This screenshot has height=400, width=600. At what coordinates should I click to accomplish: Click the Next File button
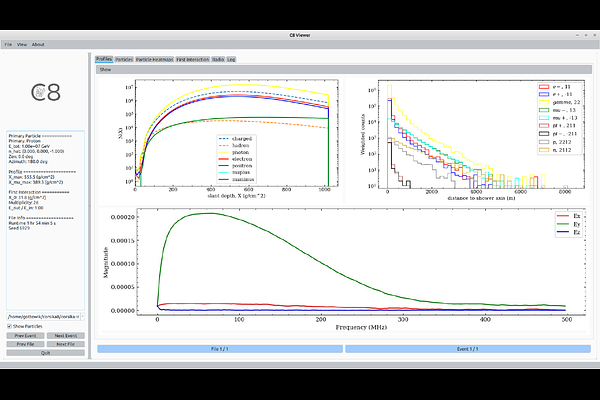pyautogui.click(x=66, y=344)
